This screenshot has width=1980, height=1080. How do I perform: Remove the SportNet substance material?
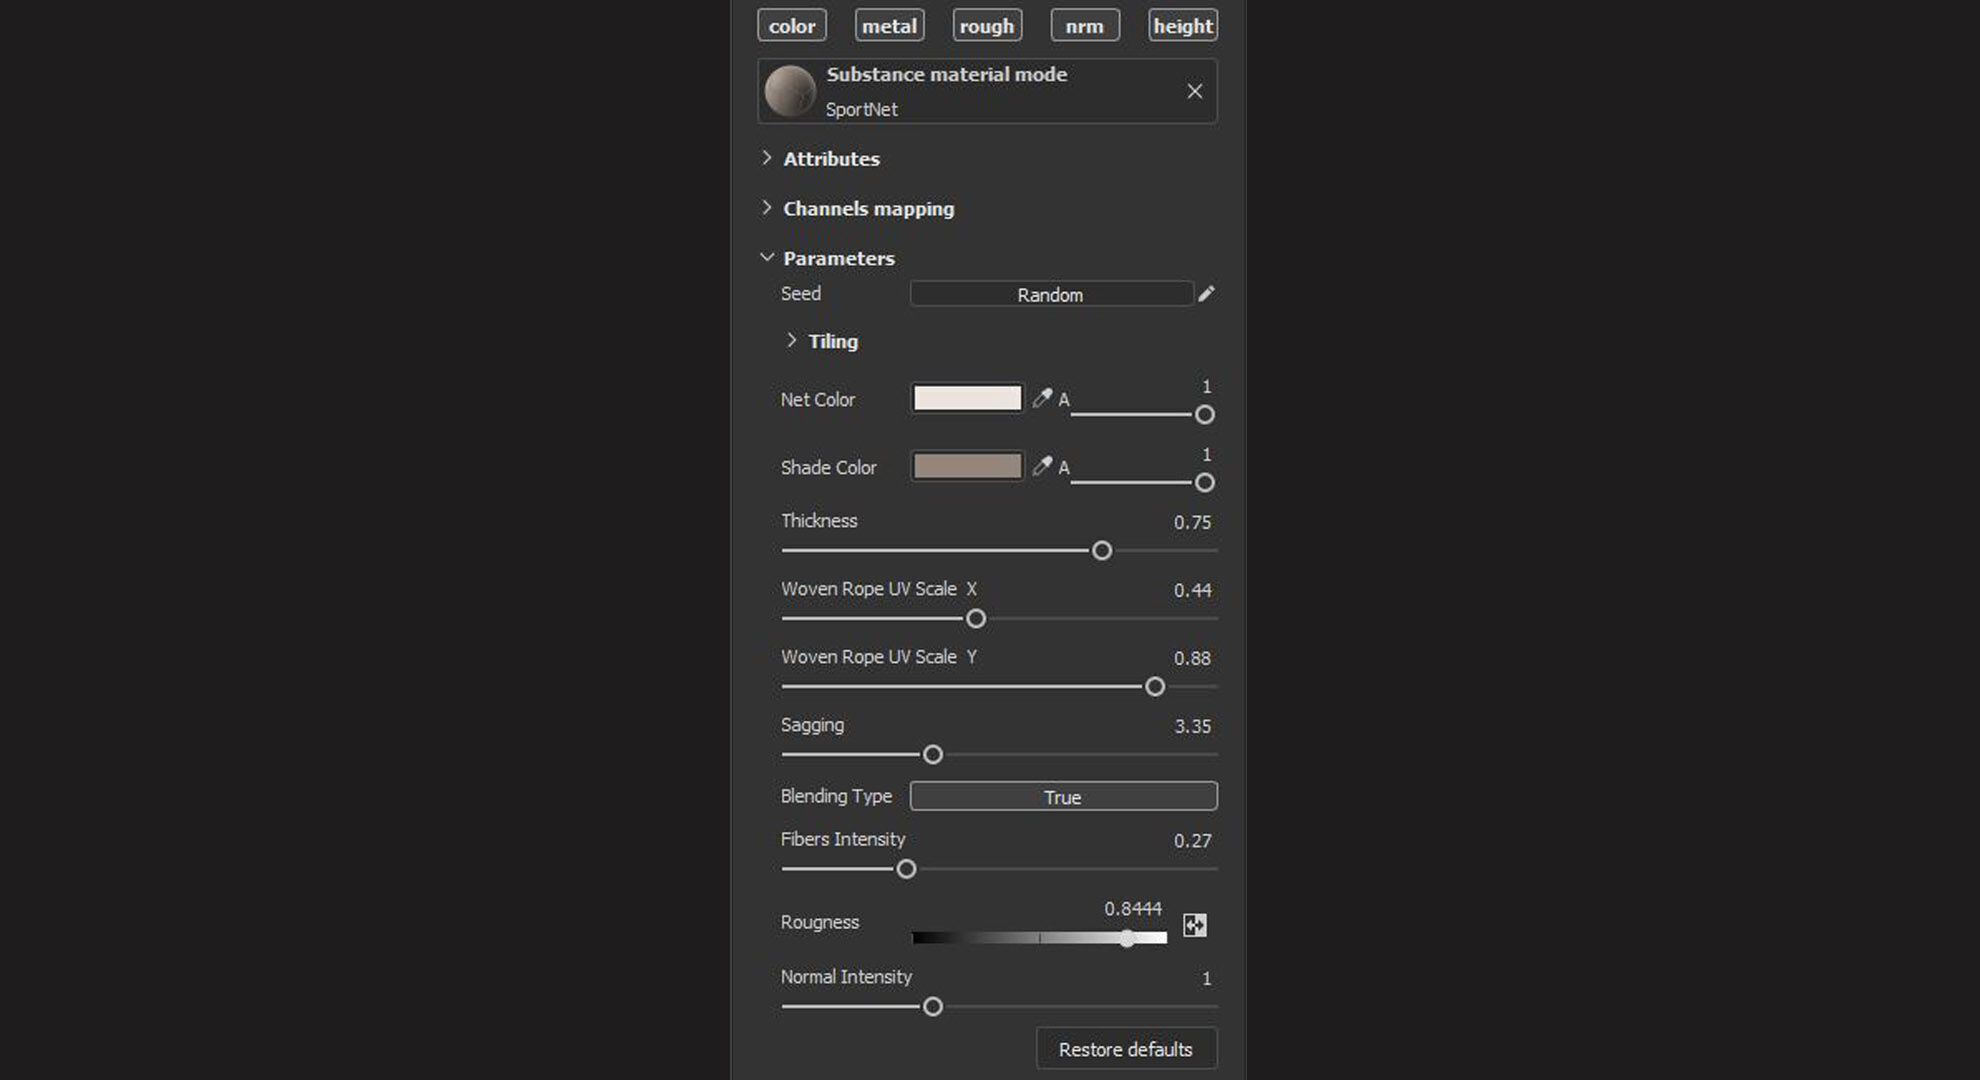[x=1194, y=91]
